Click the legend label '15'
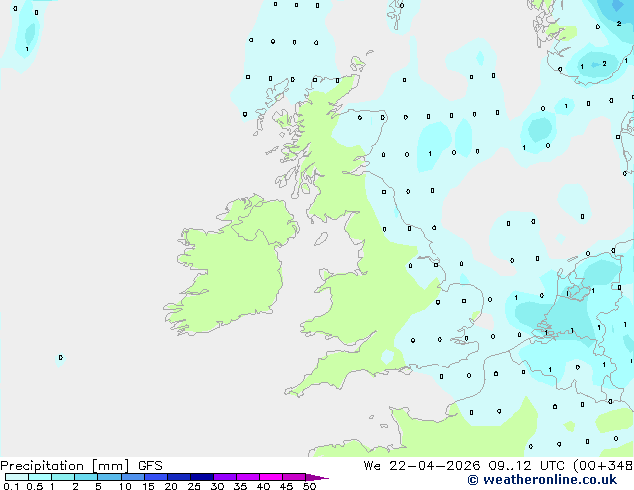 pyautogui.click(x=148, y=486)
